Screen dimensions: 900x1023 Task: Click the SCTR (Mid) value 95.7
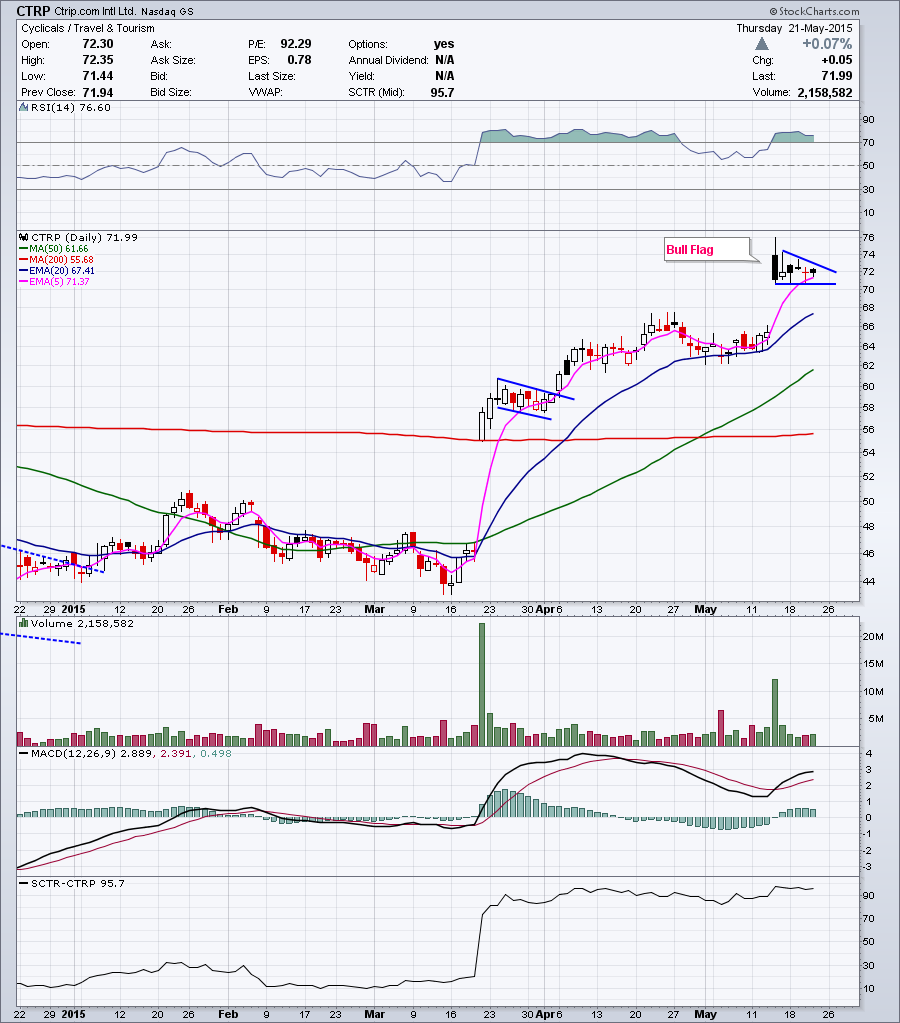pos(442,92)
